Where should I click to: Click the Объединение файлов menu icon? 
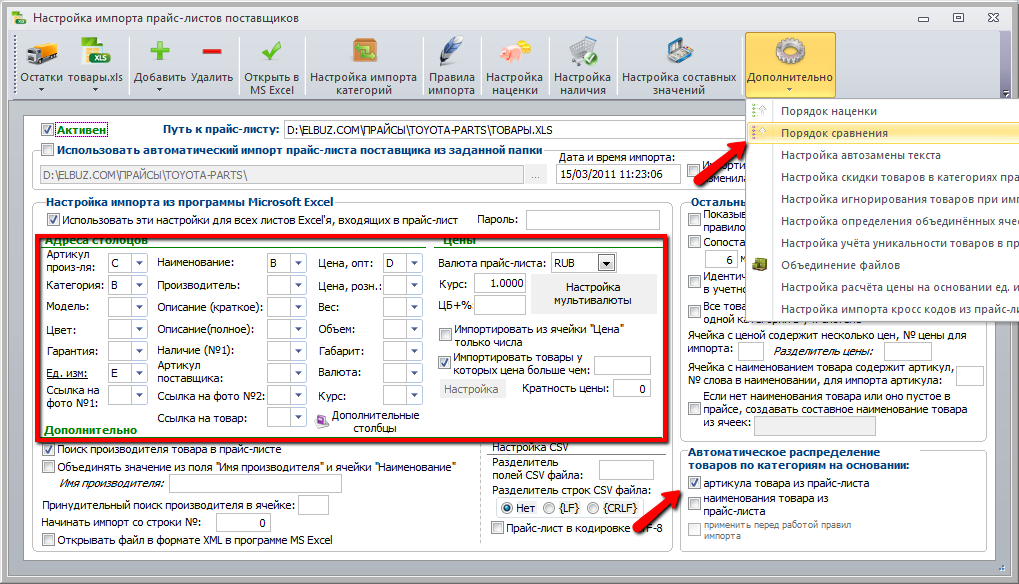759,264
